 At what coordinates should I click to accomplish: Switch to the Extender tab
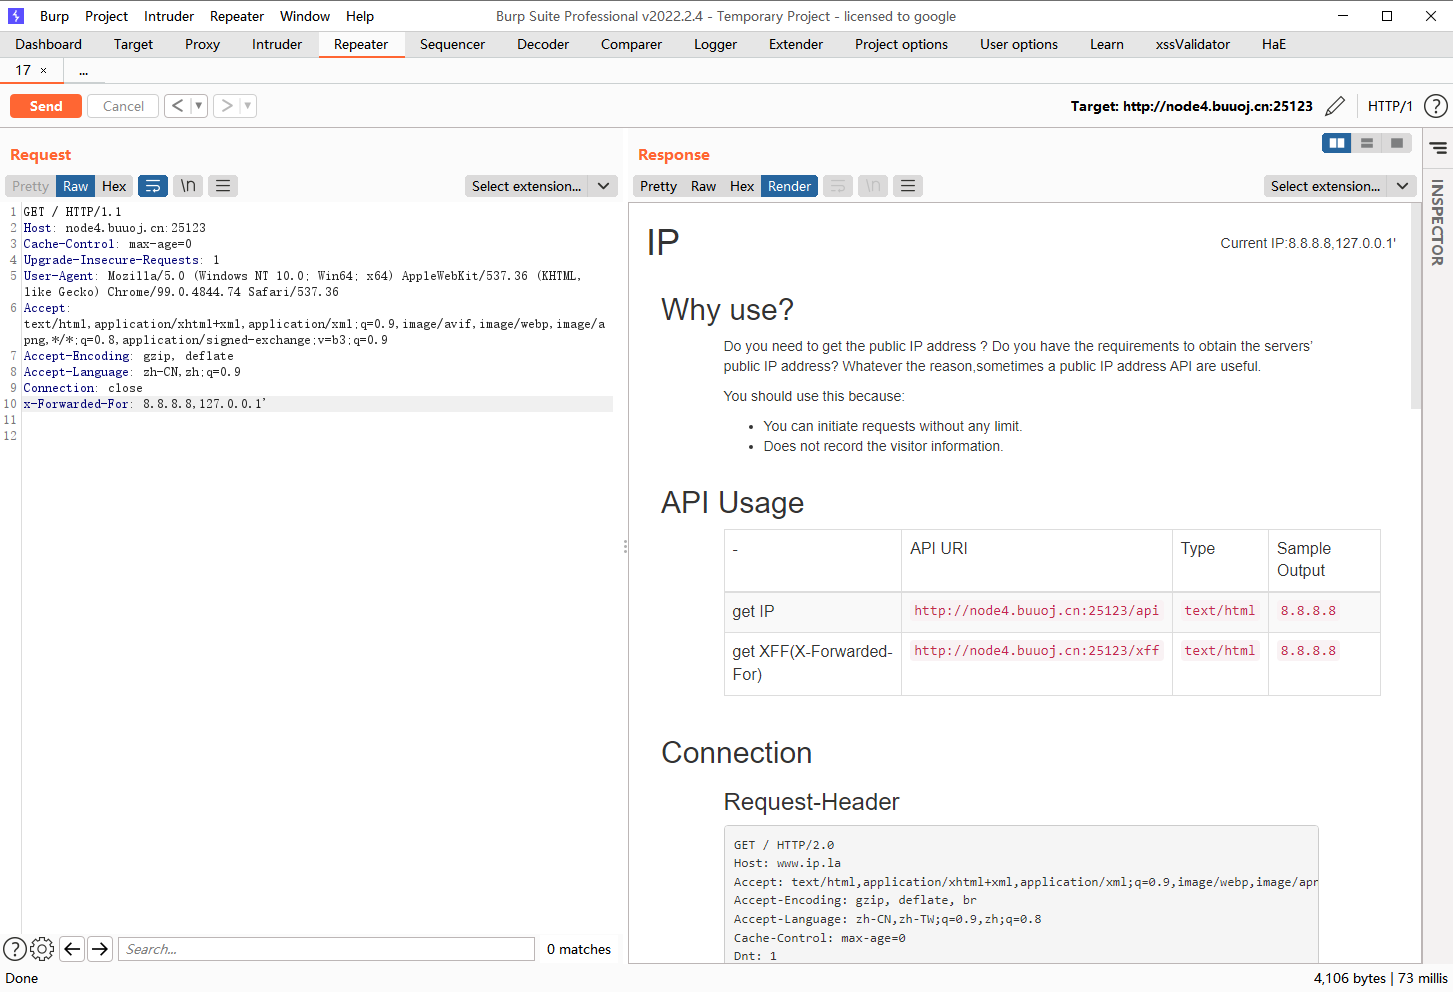tap(796, 44)
